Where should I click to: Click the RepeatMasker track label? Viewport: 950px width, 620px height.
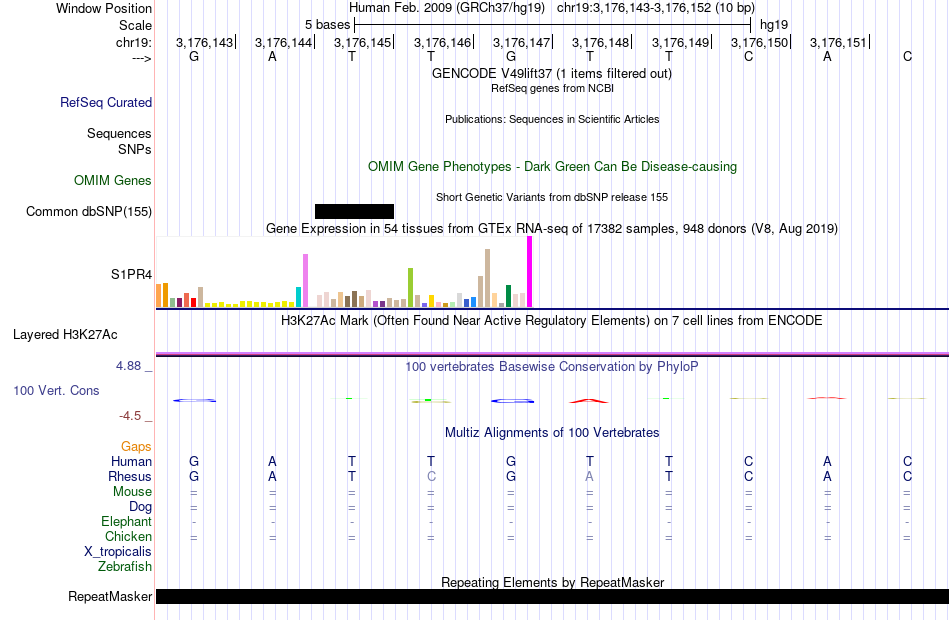[110, 596]
